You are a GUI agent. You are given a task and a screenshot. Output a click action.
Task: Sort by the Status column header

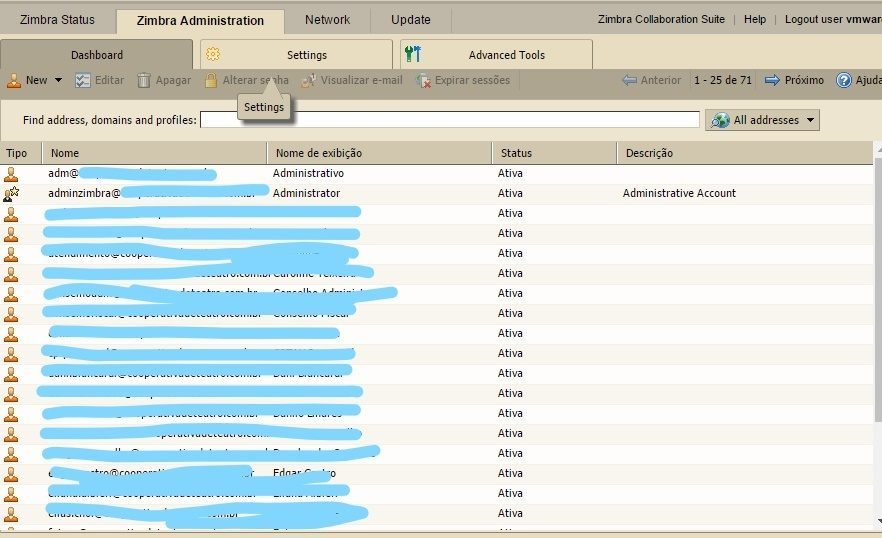(555, 153)
